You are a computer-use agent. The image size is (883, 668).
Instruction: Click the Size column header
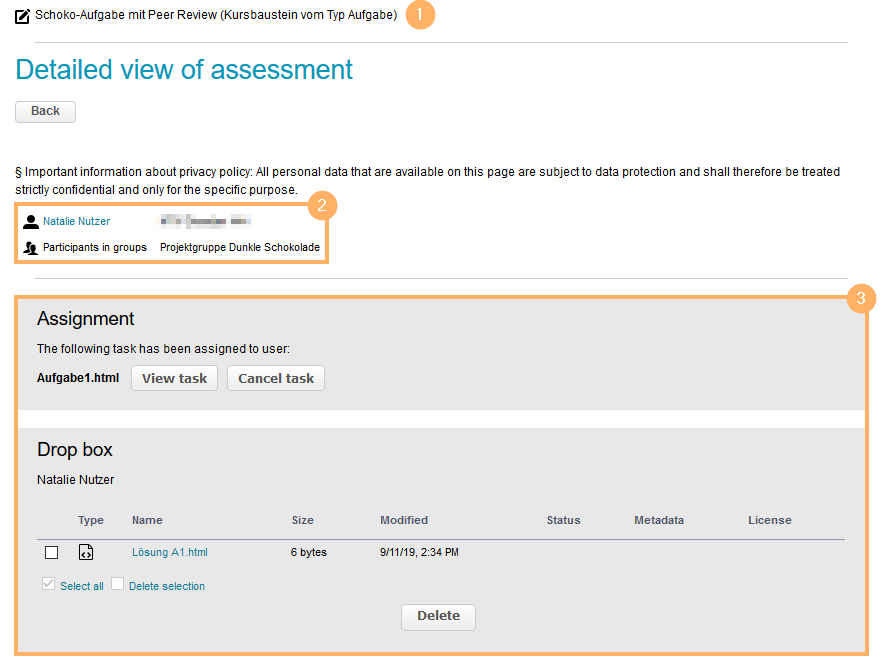click(302, 520)
